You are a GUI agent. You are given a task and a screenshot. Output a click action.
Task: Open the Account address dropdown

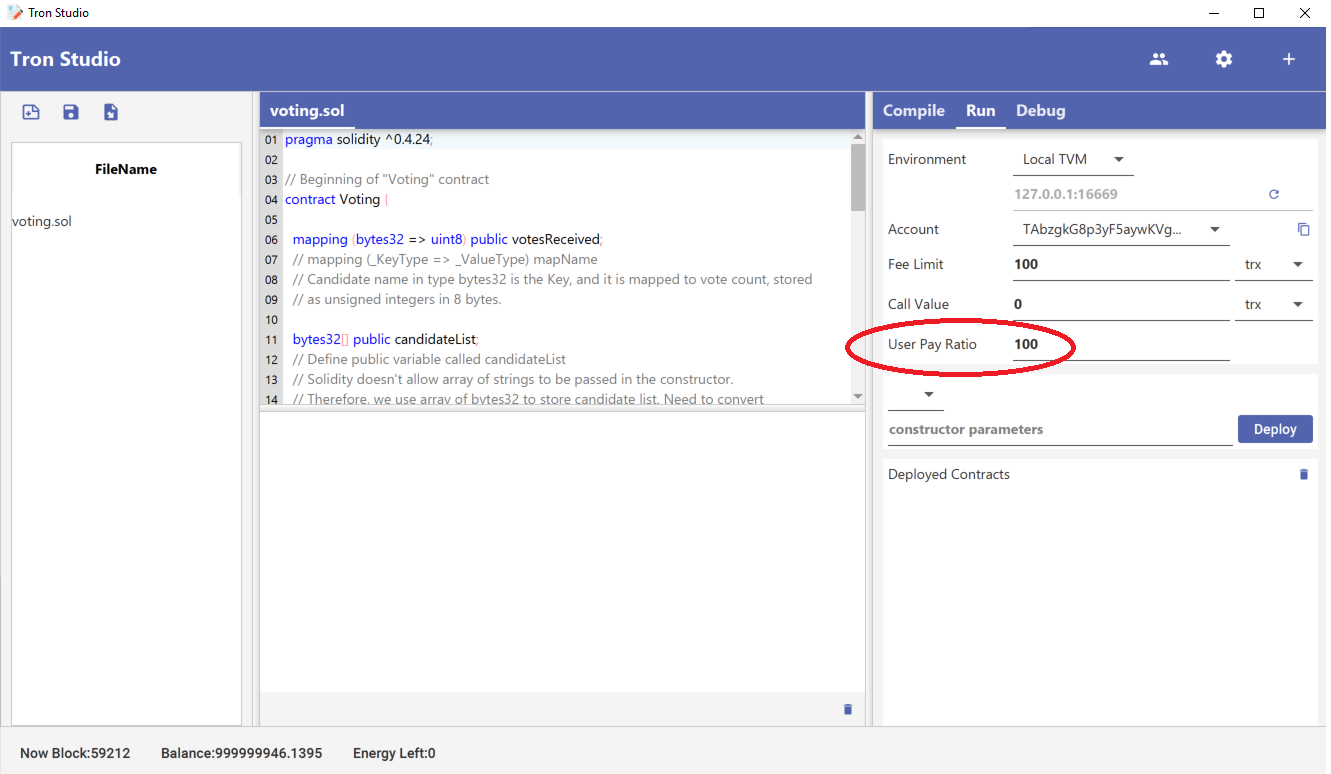coord(1121,230)
